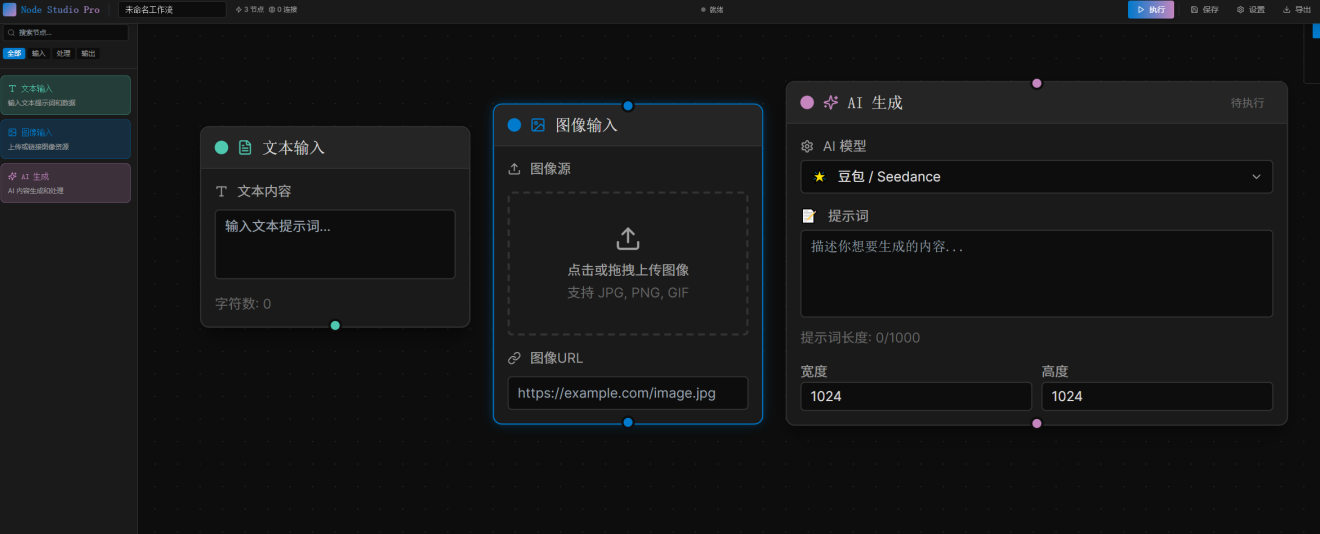Screen dimensions: 1320x534
Task: Click the upload icon beside 图像源 label
Action: 515,169
